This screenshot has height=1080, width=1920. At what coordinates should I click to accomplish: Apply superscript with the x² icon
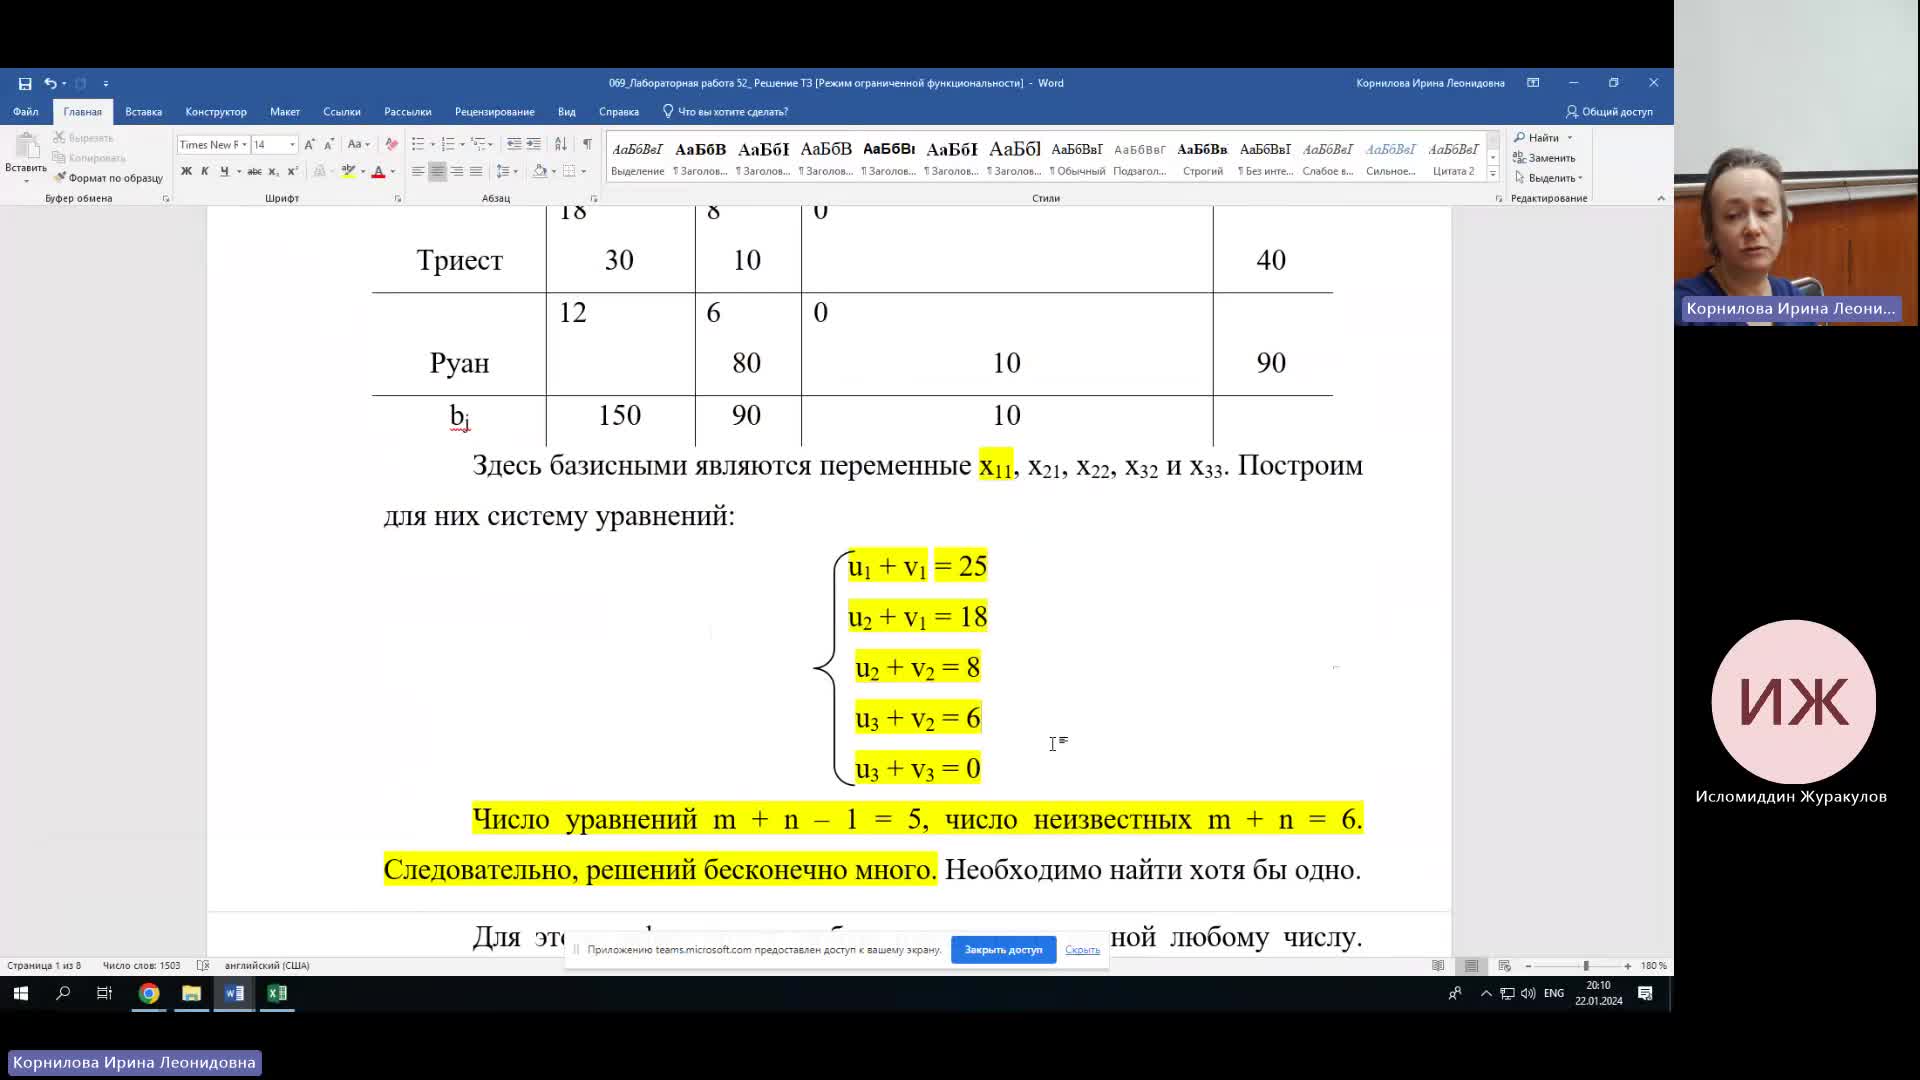pyautogui.click(x=292, y=171)
